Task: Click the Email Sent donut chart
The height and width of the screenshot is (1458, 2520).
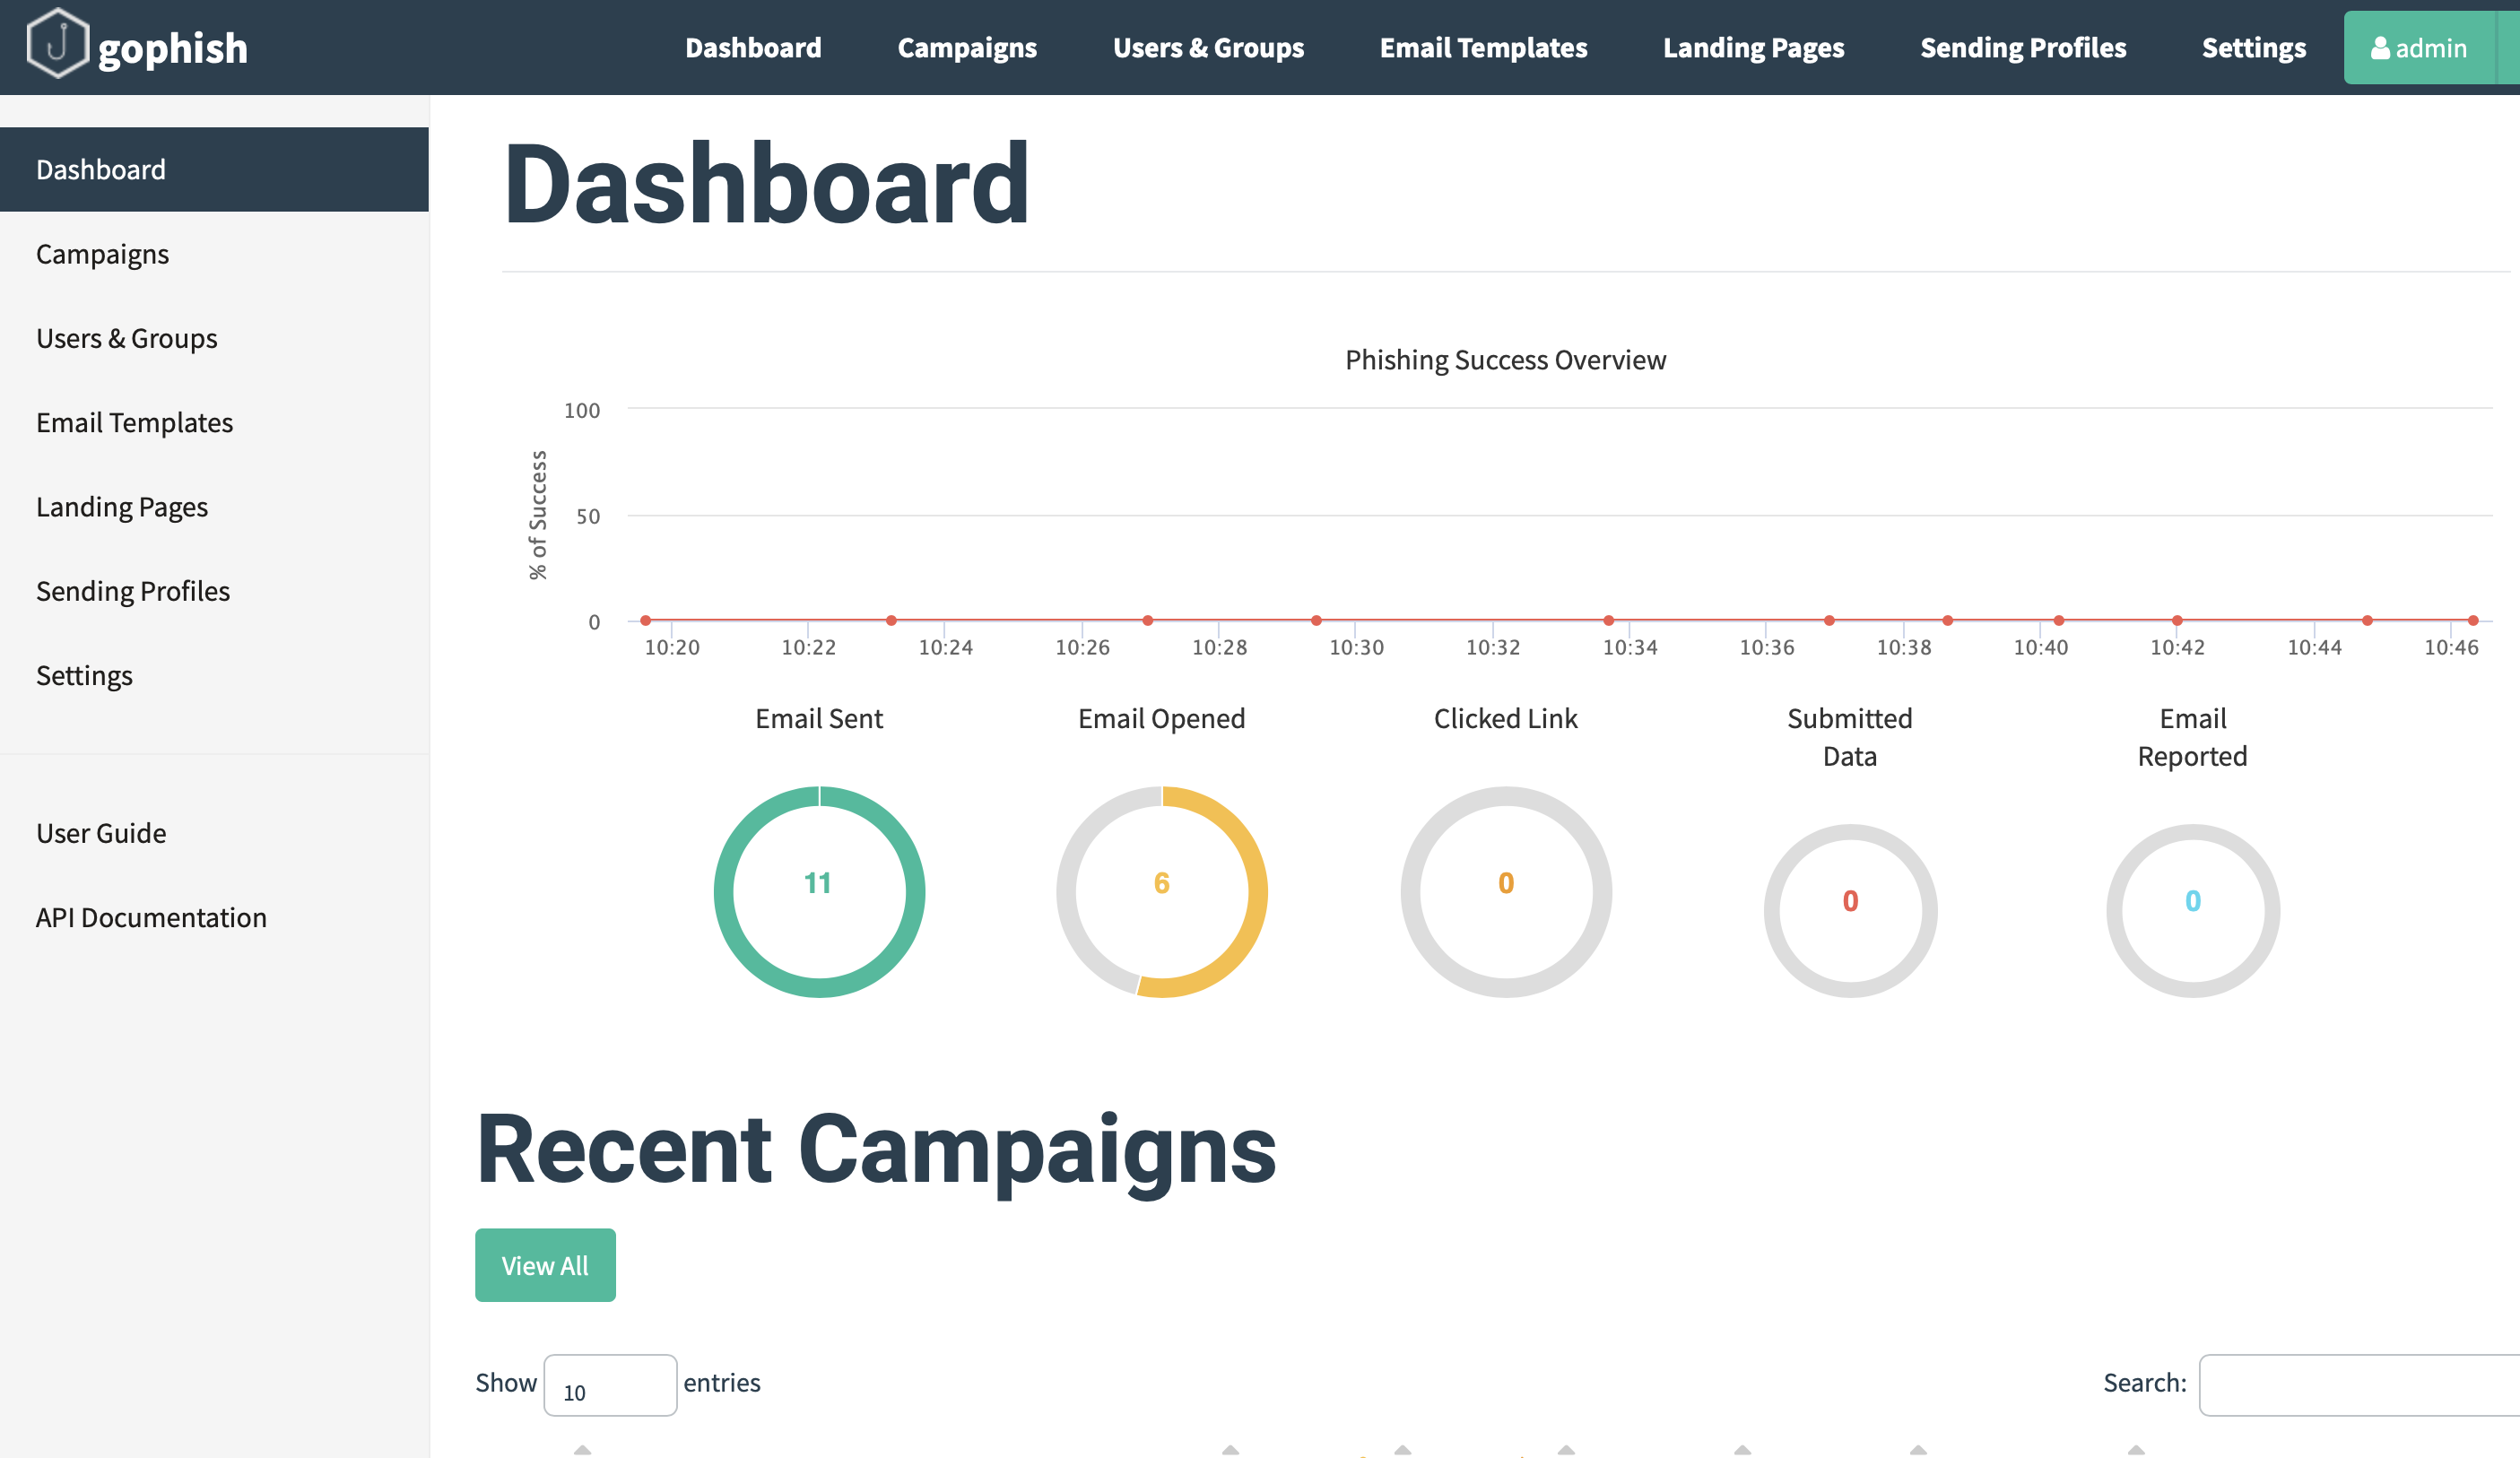Action: click(x=819, y=891)
